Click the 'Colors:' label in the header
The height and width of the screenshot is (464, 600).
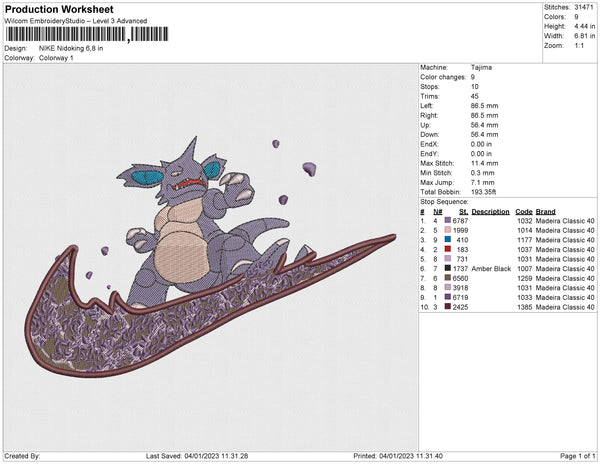pos(554,17)
